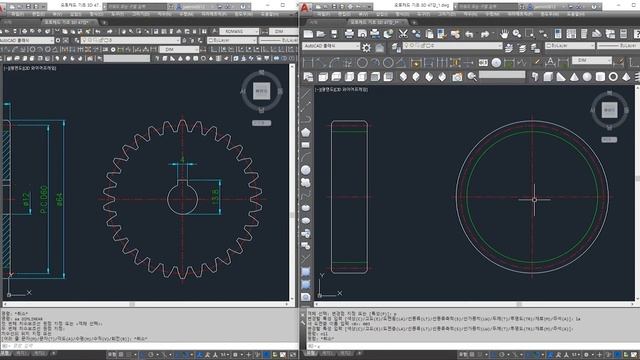The height and width of the screenshot is (360, 640).
Task: Toggle 2D object snap in right status bar
Action: pos(538,355)
